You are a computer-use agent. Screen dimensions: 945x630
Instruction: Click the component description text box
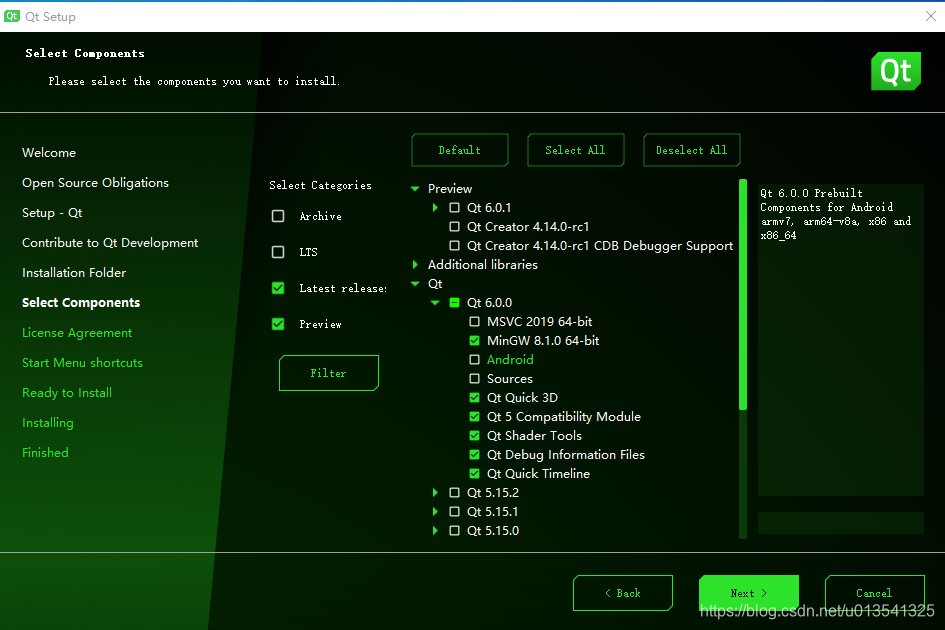coord(841,340)
